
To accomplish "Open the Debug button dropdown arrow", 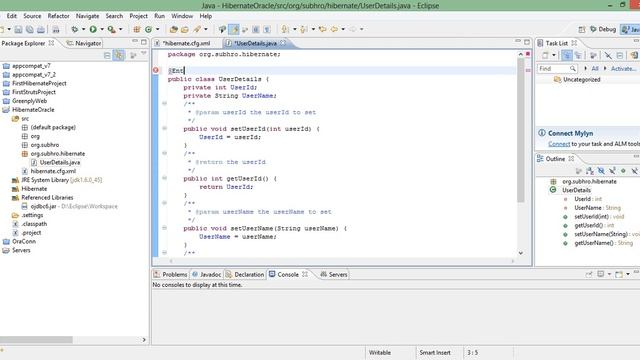I will [83, 29].
